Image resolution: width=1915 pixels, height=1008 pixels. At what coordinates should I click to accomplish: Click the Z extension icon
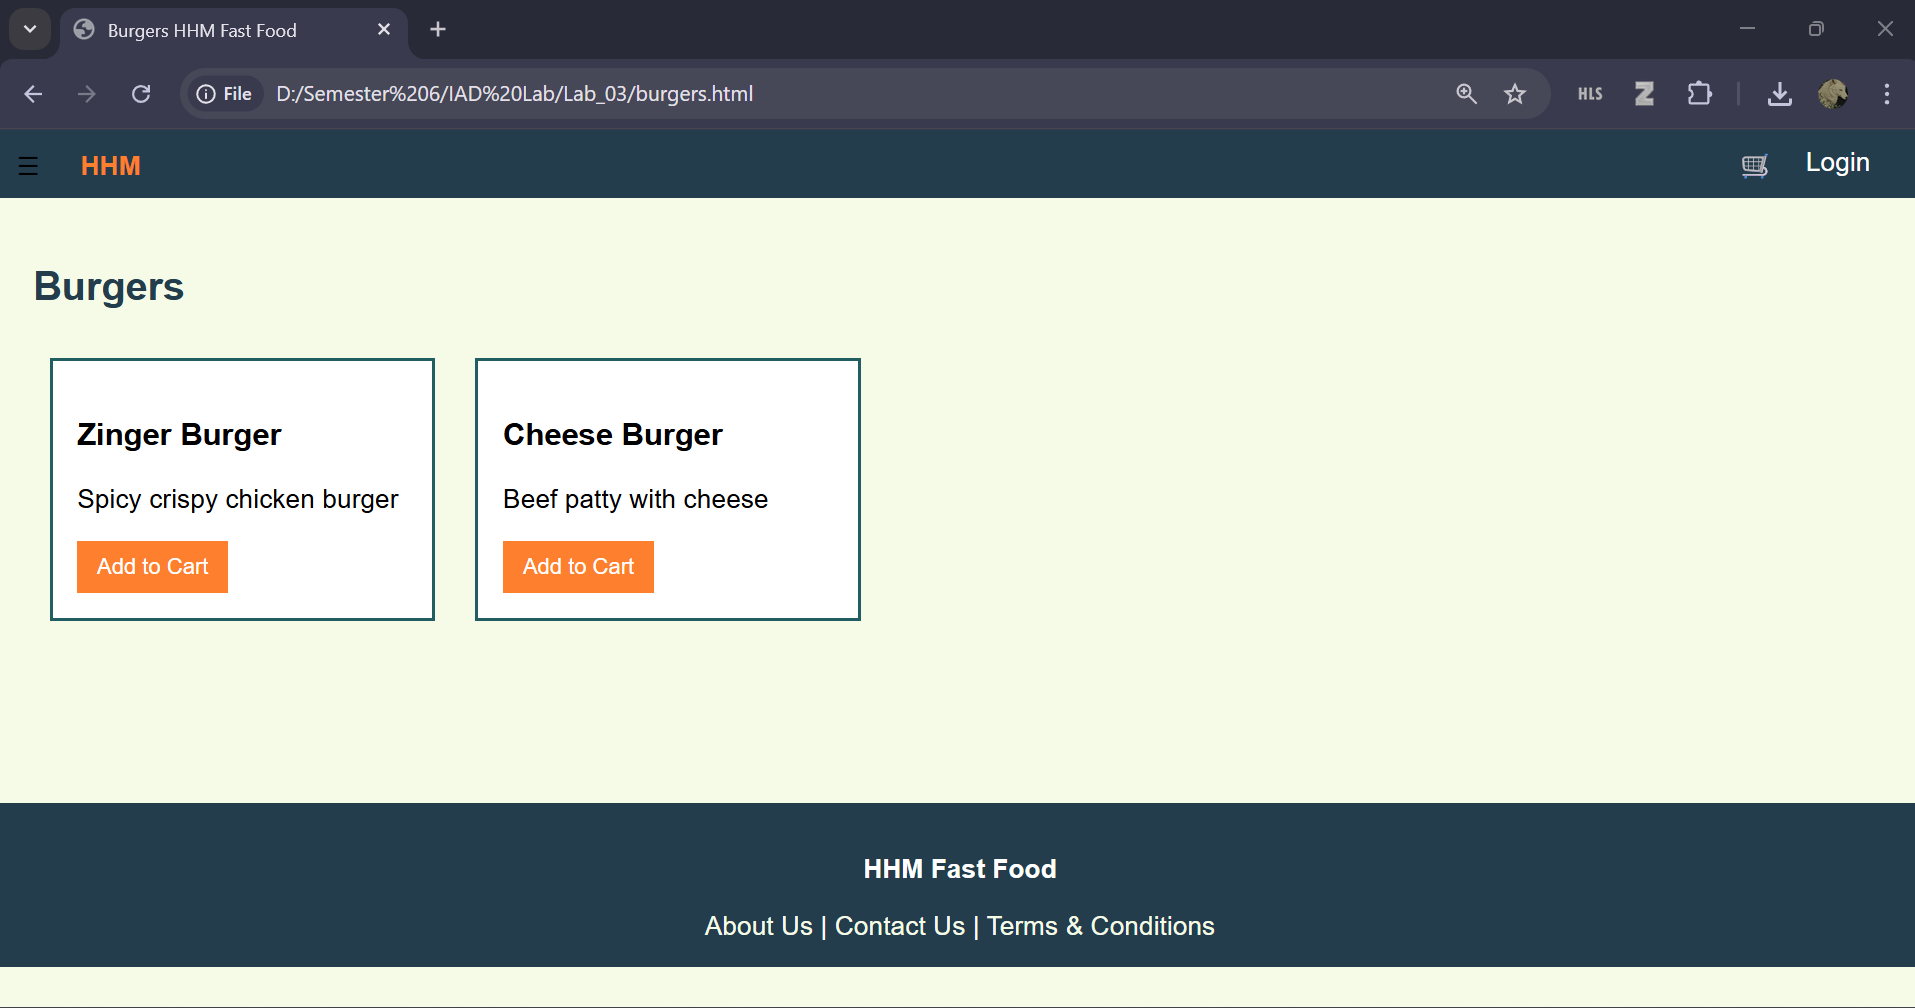click(x=1644, y=94)
